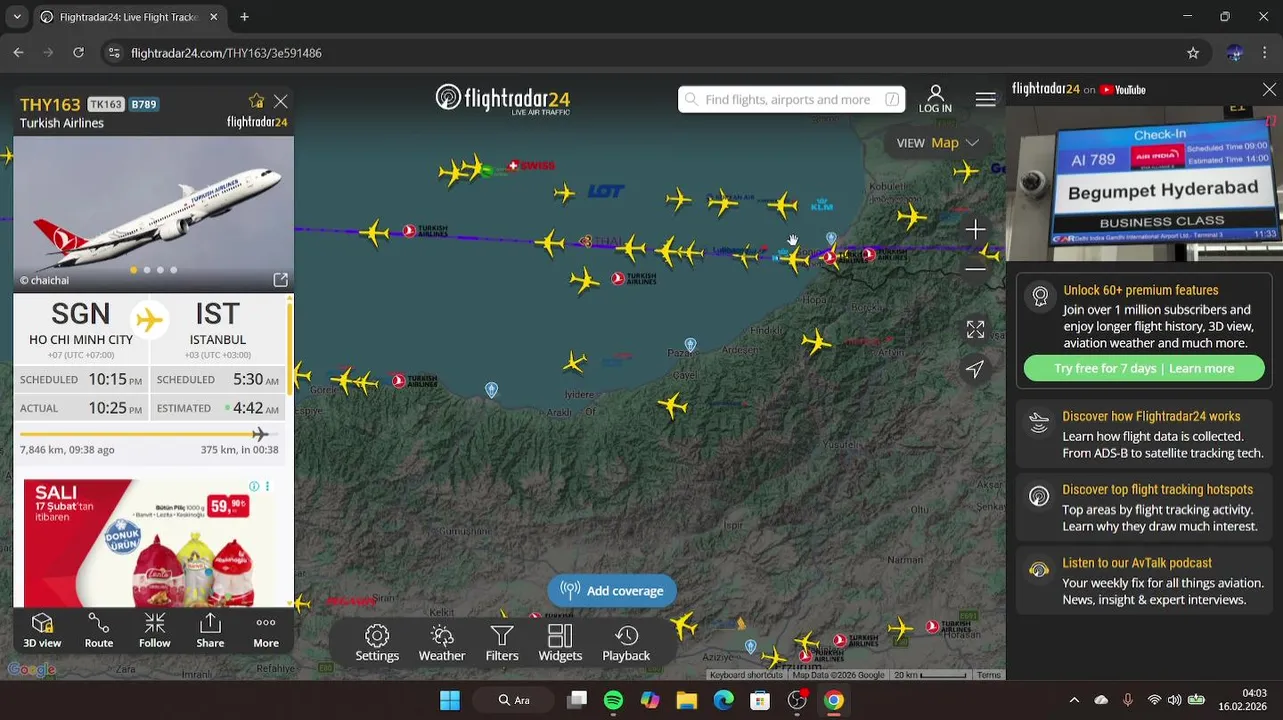Open the hamburger main menu
Image resolution: width=1283 pixels, height=720 pixels.
click(985, 99)
